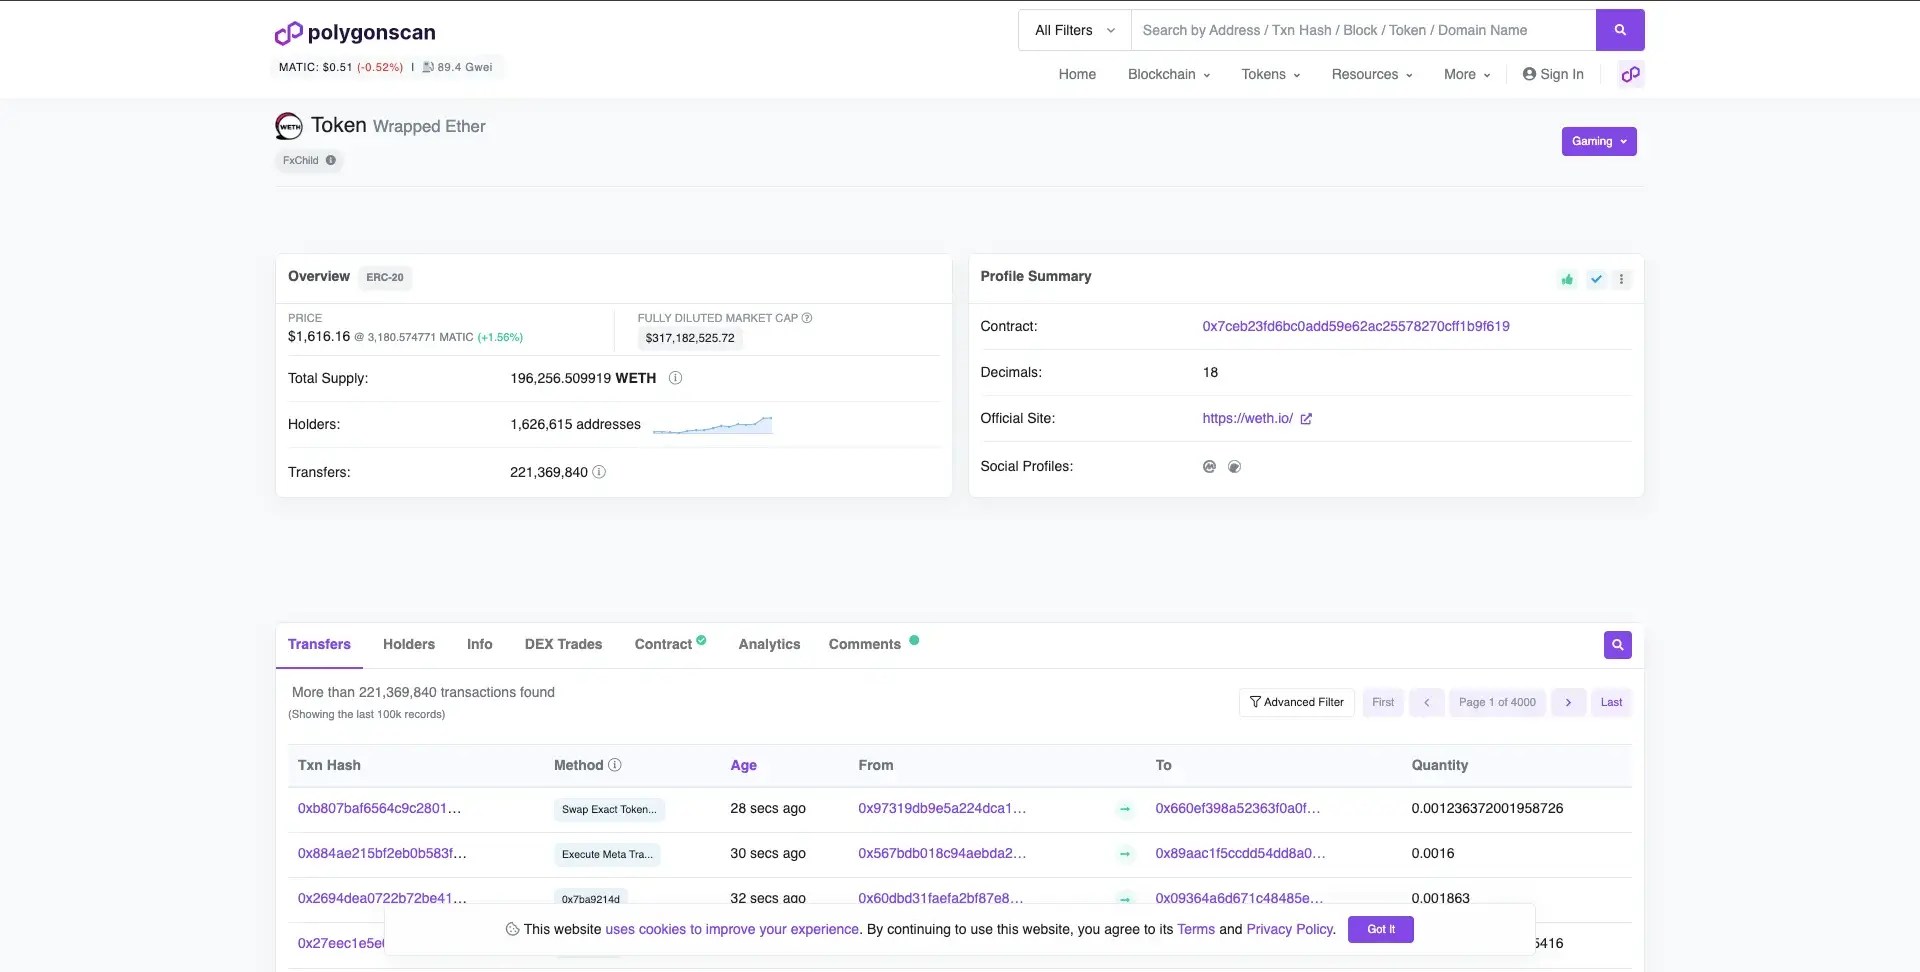
Task: Click the holders sparkline chart
Action: coord(712,425)
